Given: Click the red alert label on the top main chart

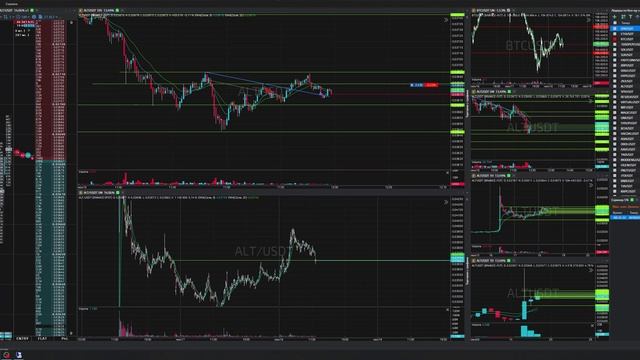Looking at the screenshot, I should [x=431, y=85].
